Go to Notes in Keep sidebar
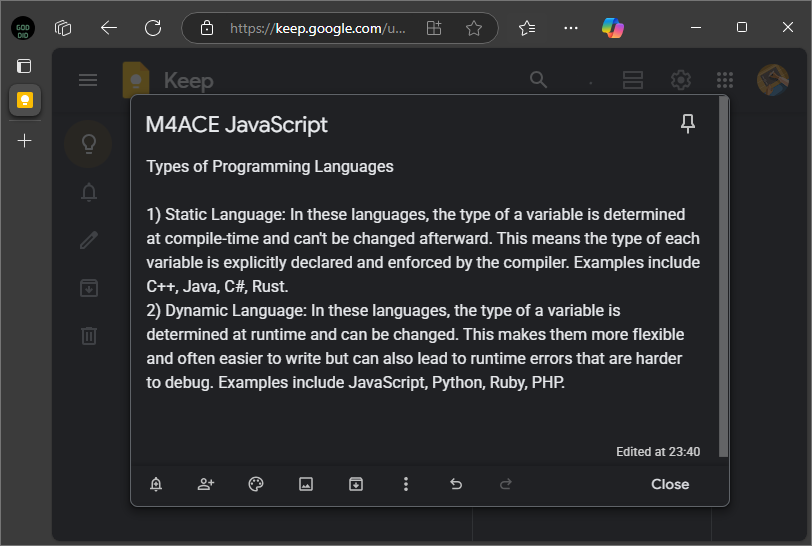 pos(89,143)
